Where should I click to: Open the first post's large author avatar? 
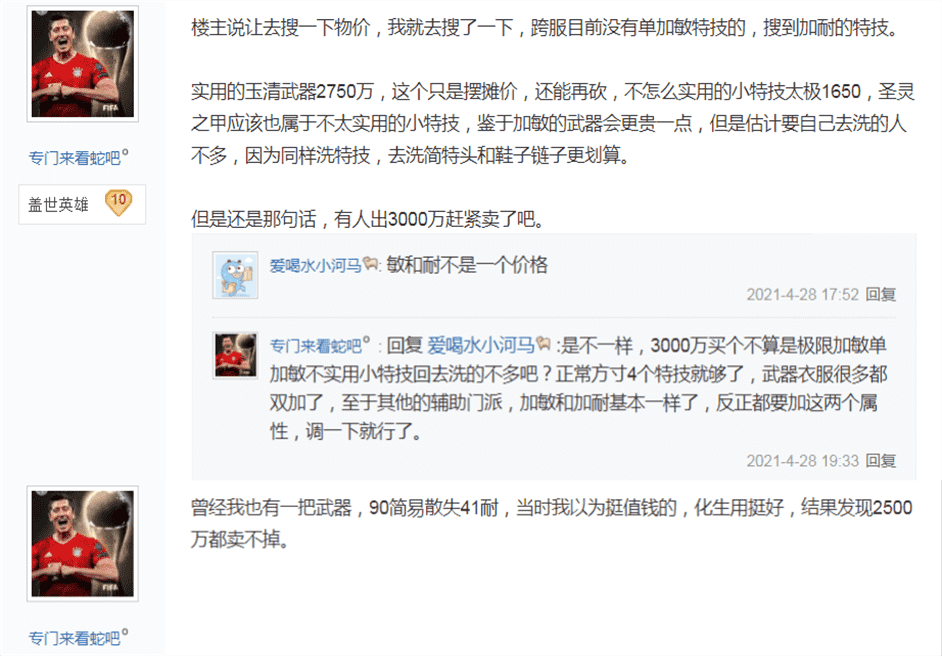tap(83, 64)
